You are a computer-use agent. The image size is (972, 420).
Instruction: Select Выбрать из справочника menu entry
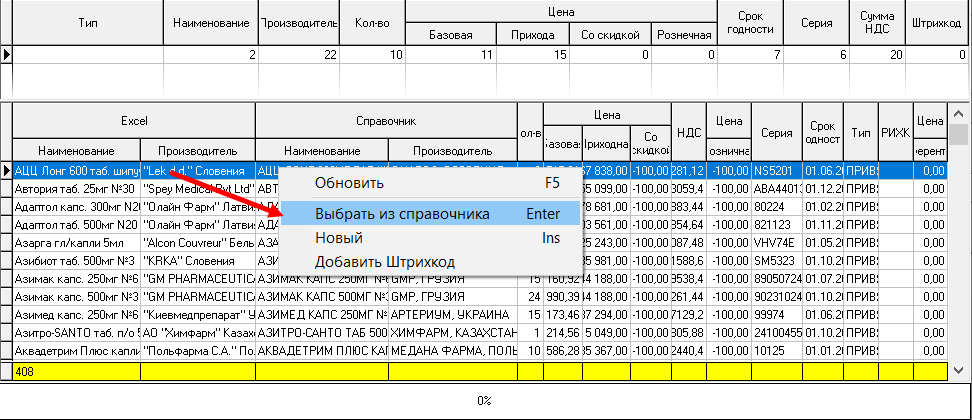431,214
